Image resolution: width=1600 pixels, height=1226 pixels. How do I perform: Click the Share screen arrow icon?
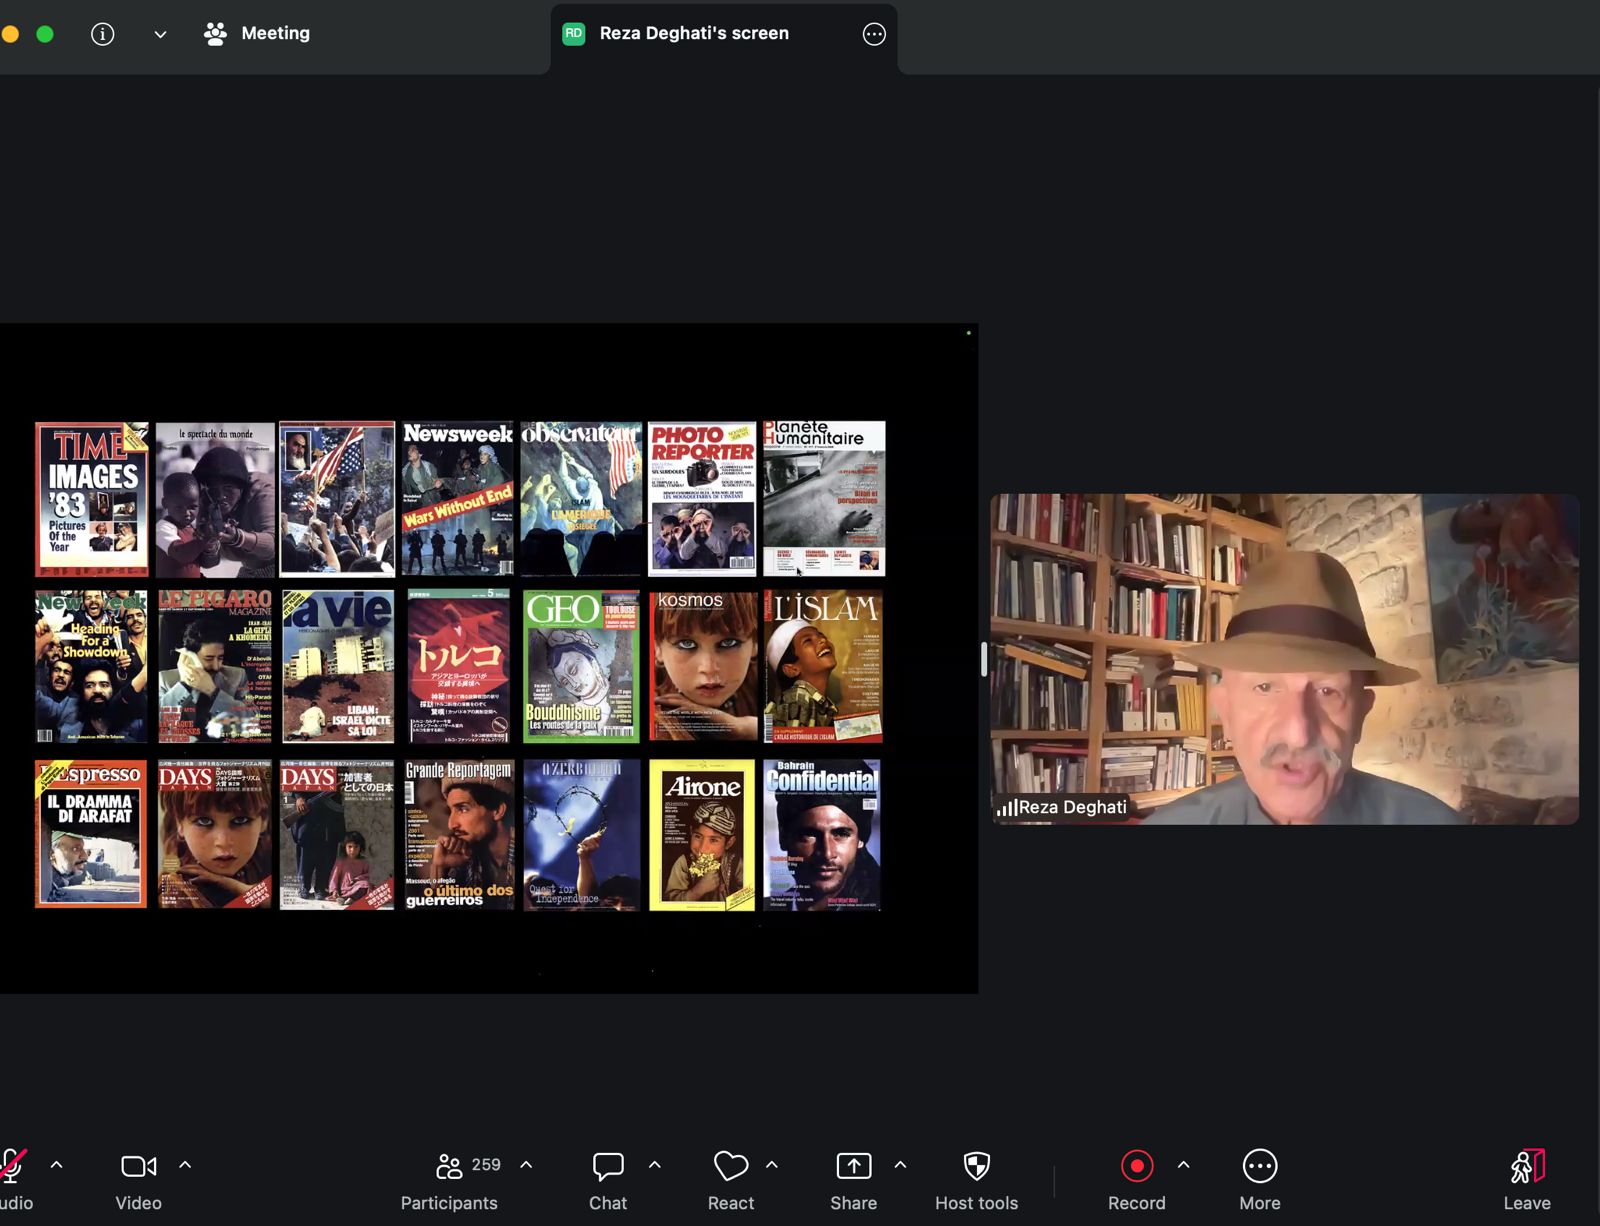click(853, 1166)
